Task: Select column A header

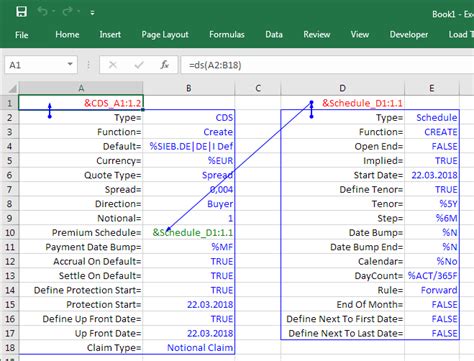Action: click(x=81, y=88)
